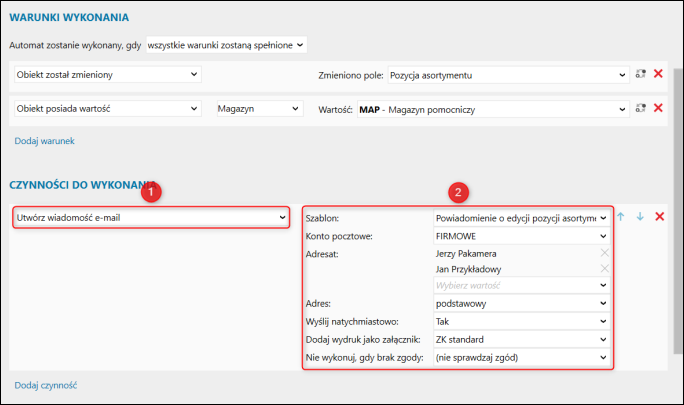Remove recipient Jerzy Pakamera
Viewport: 684px width, 405px height.
pyautogui.click(x=603, y=254)
